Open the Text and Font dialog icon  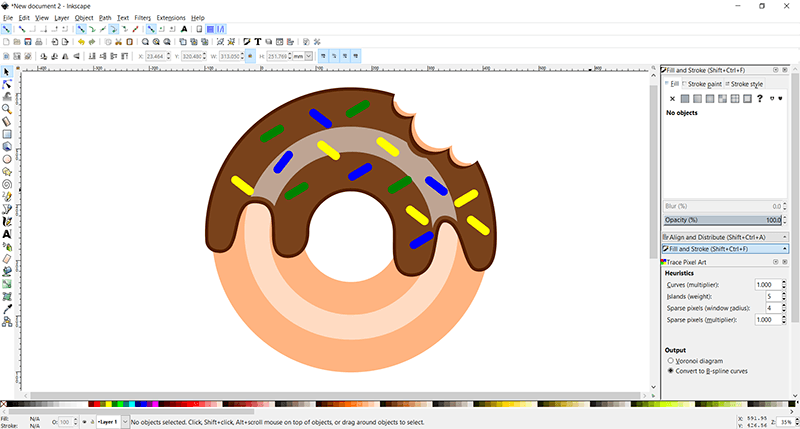tap(258, 42)
